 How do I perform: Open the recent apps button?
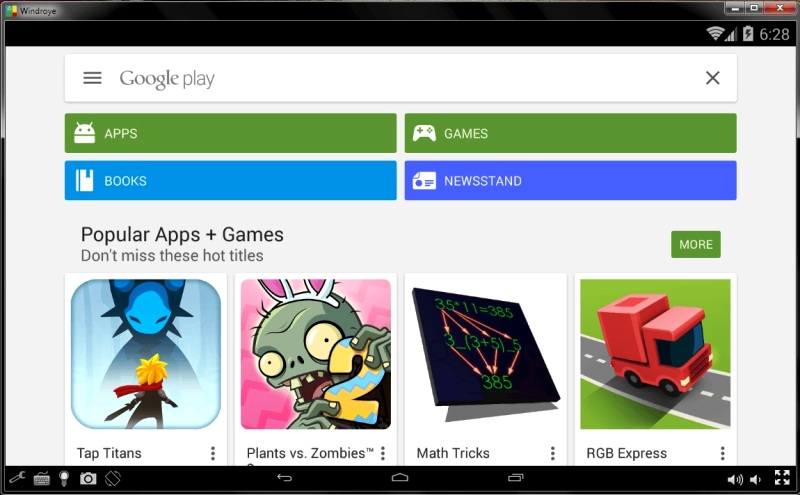click(x=515, y=478)
